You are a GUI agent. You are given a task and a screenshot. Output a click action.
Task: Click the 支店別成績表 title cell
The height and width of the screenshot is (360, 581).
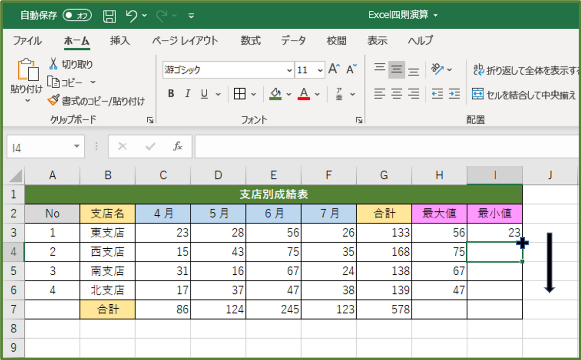tap(273, 194)
